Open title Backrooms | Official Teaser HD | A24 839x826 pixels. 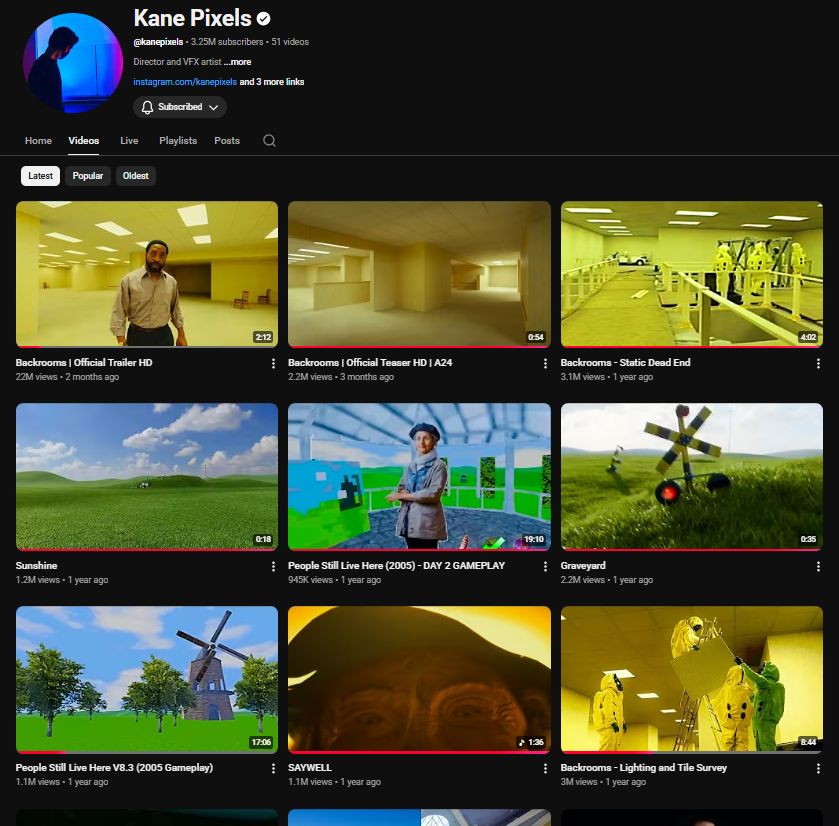[x=370, y=363]
